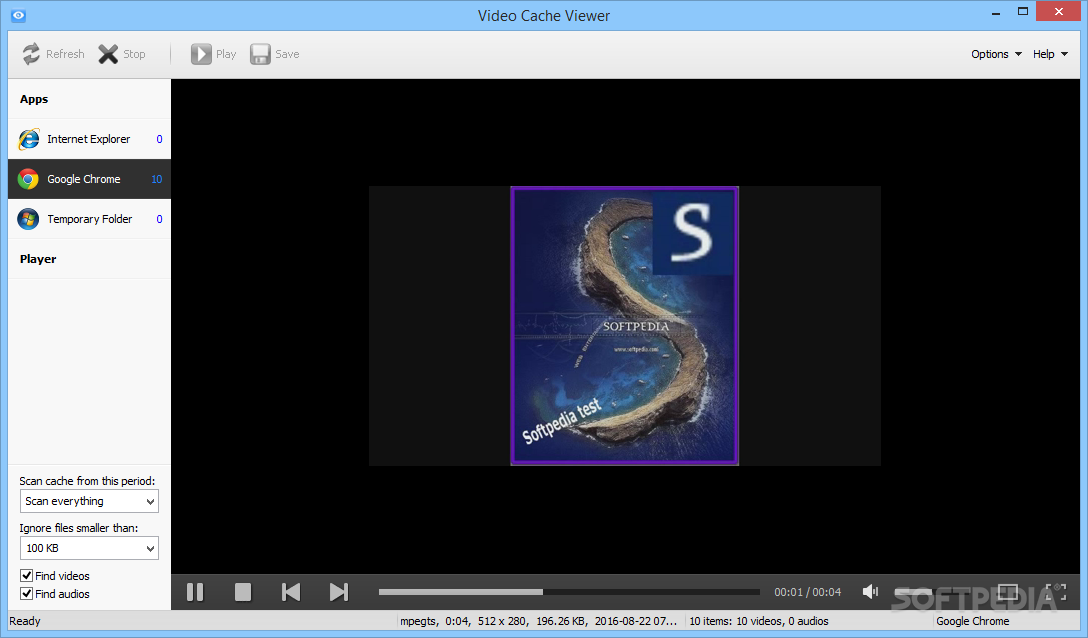Screen dimensions: 1088x638
Task: Maximize the Video Cache Viewer window
Action: pyautogui.click(x=1023, y=12)
